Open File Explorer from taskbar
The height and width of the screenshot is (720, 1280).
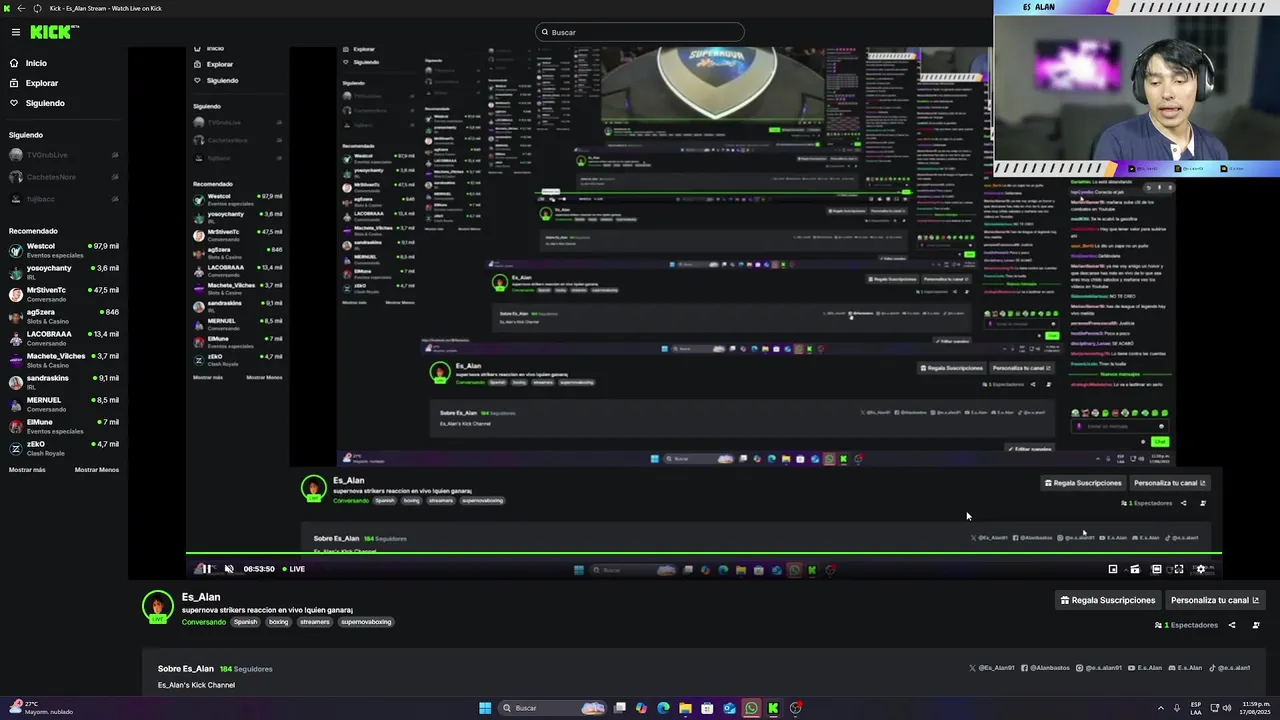point(685,708)
